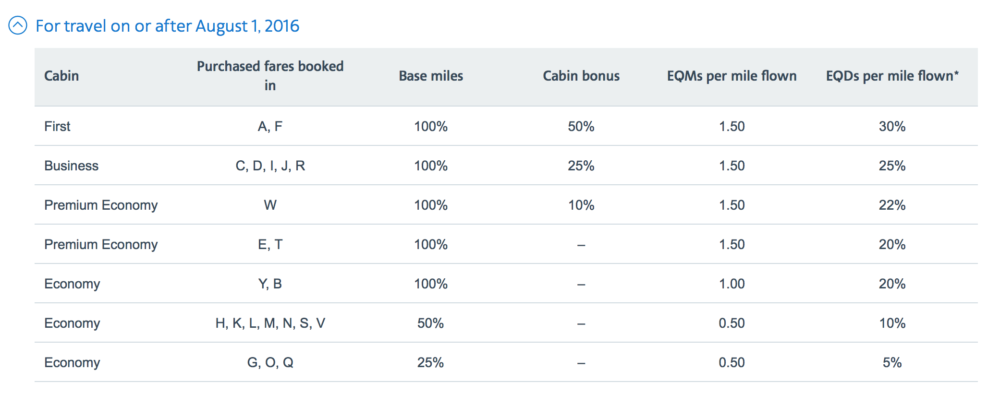
Task: Select the 'W' fare class cell
Action: (x=270, y=205)
